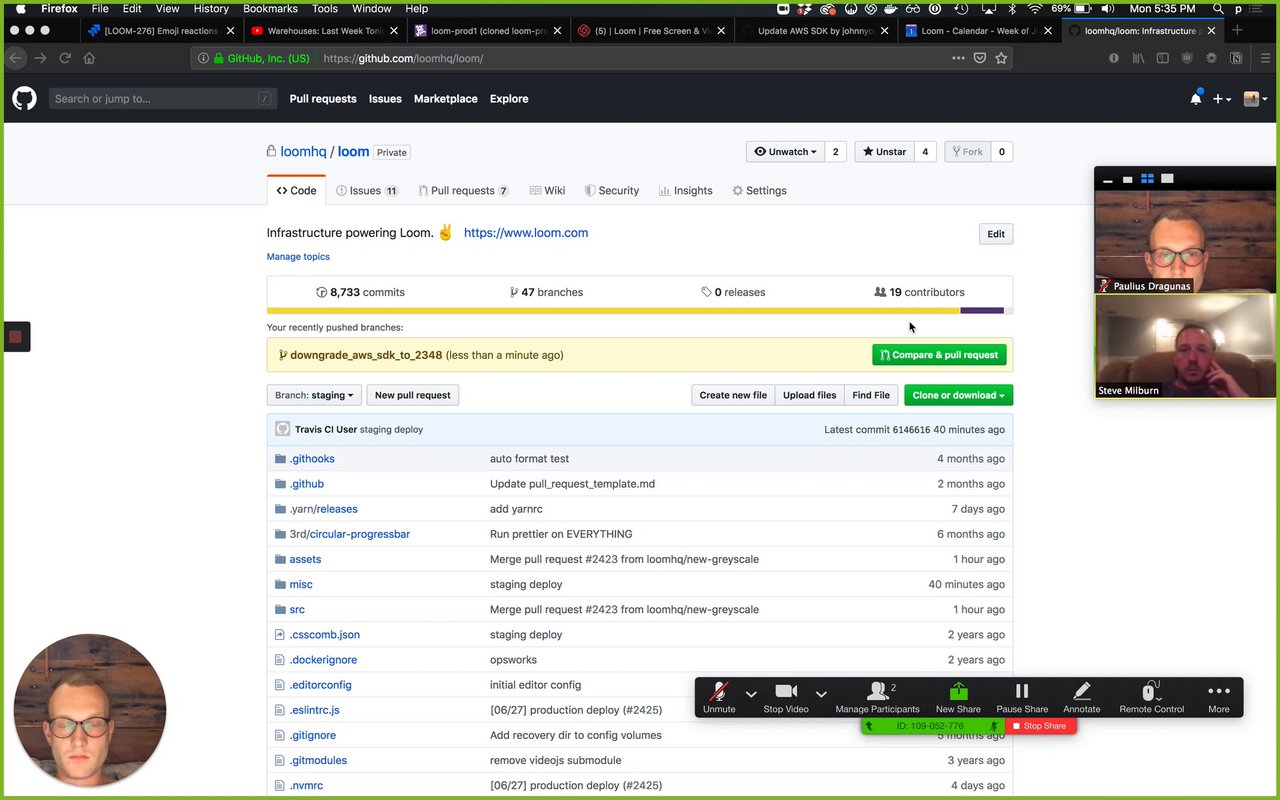The height and width of the screenshot is (800, 1280).
Task: Click the New Share icon in Zoom
Action: (x=958, y=691)
